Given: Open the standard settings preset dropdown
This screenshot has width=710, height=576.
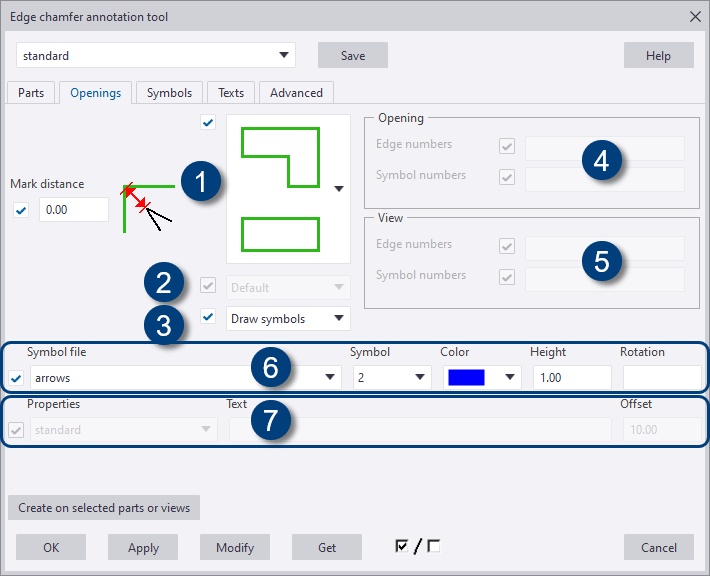Looking at the screenshot, I should [156, 55].
